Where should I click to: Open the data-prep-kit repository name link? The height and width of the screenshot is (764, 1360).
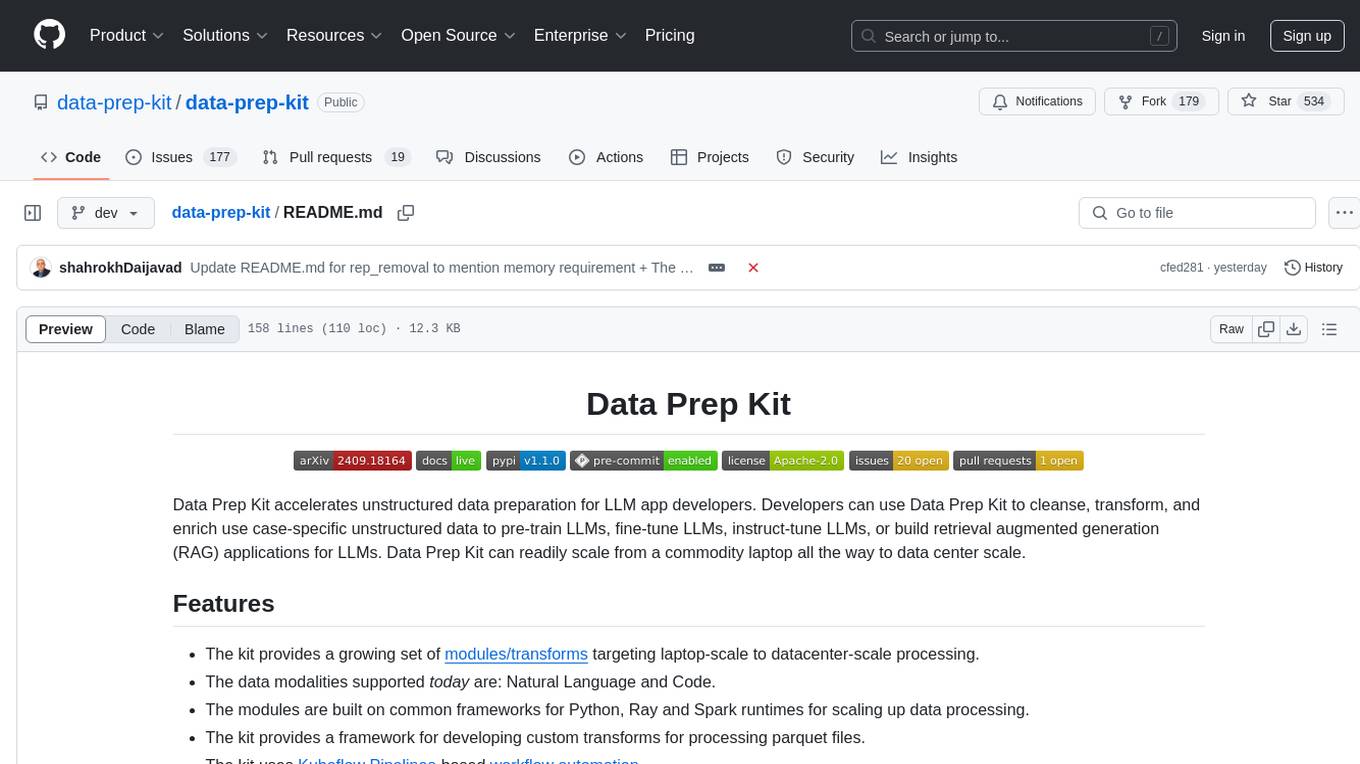click(x=247, y=102)
